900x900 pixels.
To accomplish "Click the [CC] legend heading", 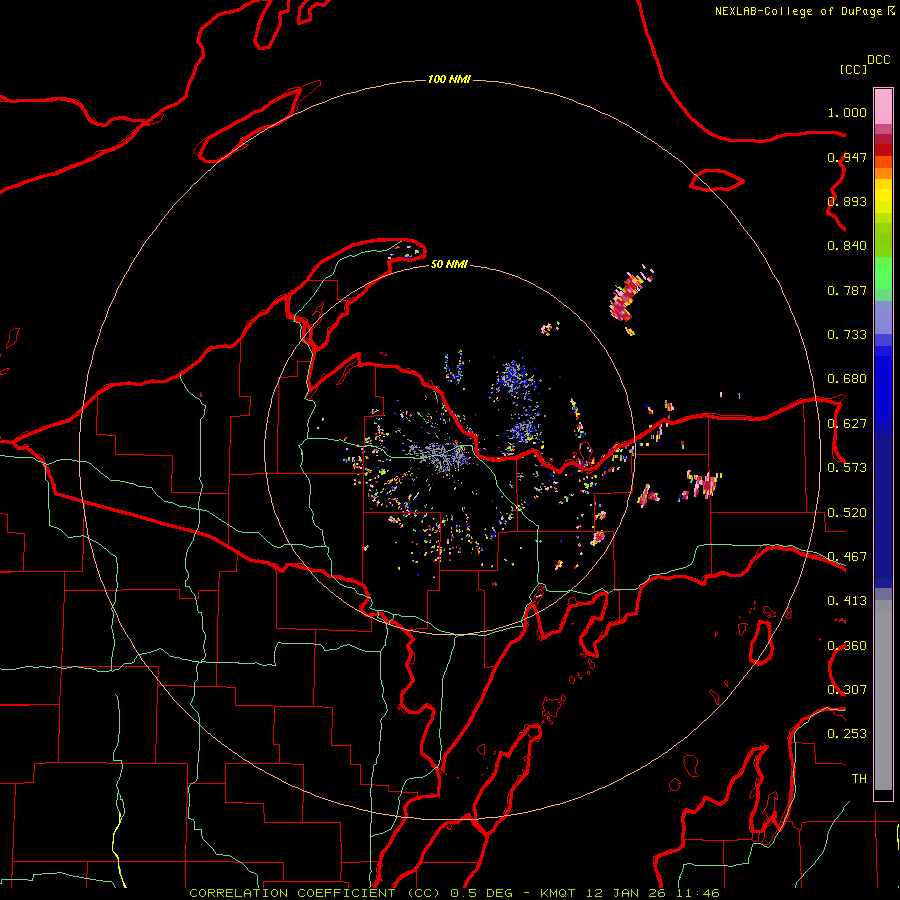I will click(853, 69).
